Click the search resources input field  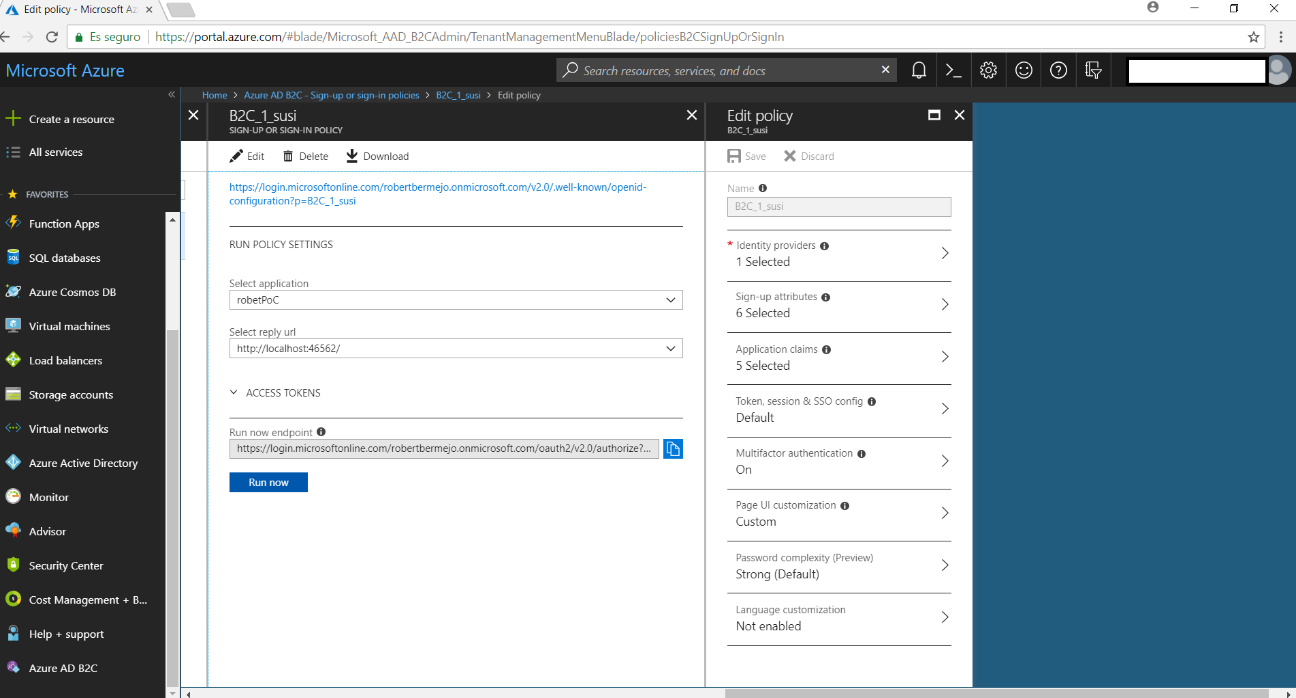tap(728, 70)
